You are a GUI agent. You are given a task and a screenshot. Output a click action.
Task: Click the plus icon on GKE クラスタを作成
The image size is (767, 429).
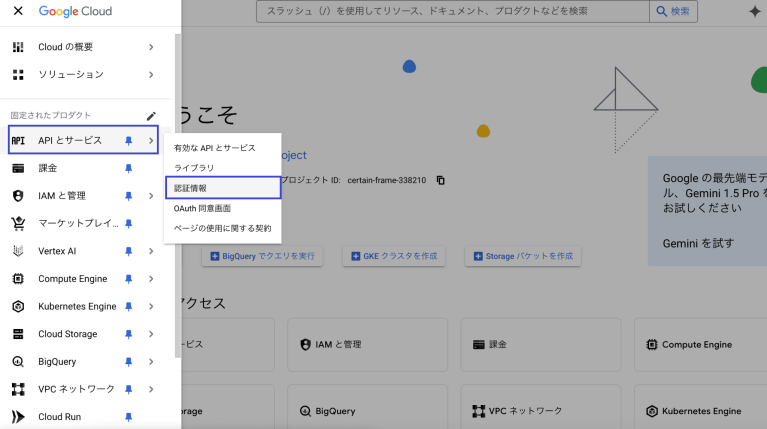coord(356,256)
